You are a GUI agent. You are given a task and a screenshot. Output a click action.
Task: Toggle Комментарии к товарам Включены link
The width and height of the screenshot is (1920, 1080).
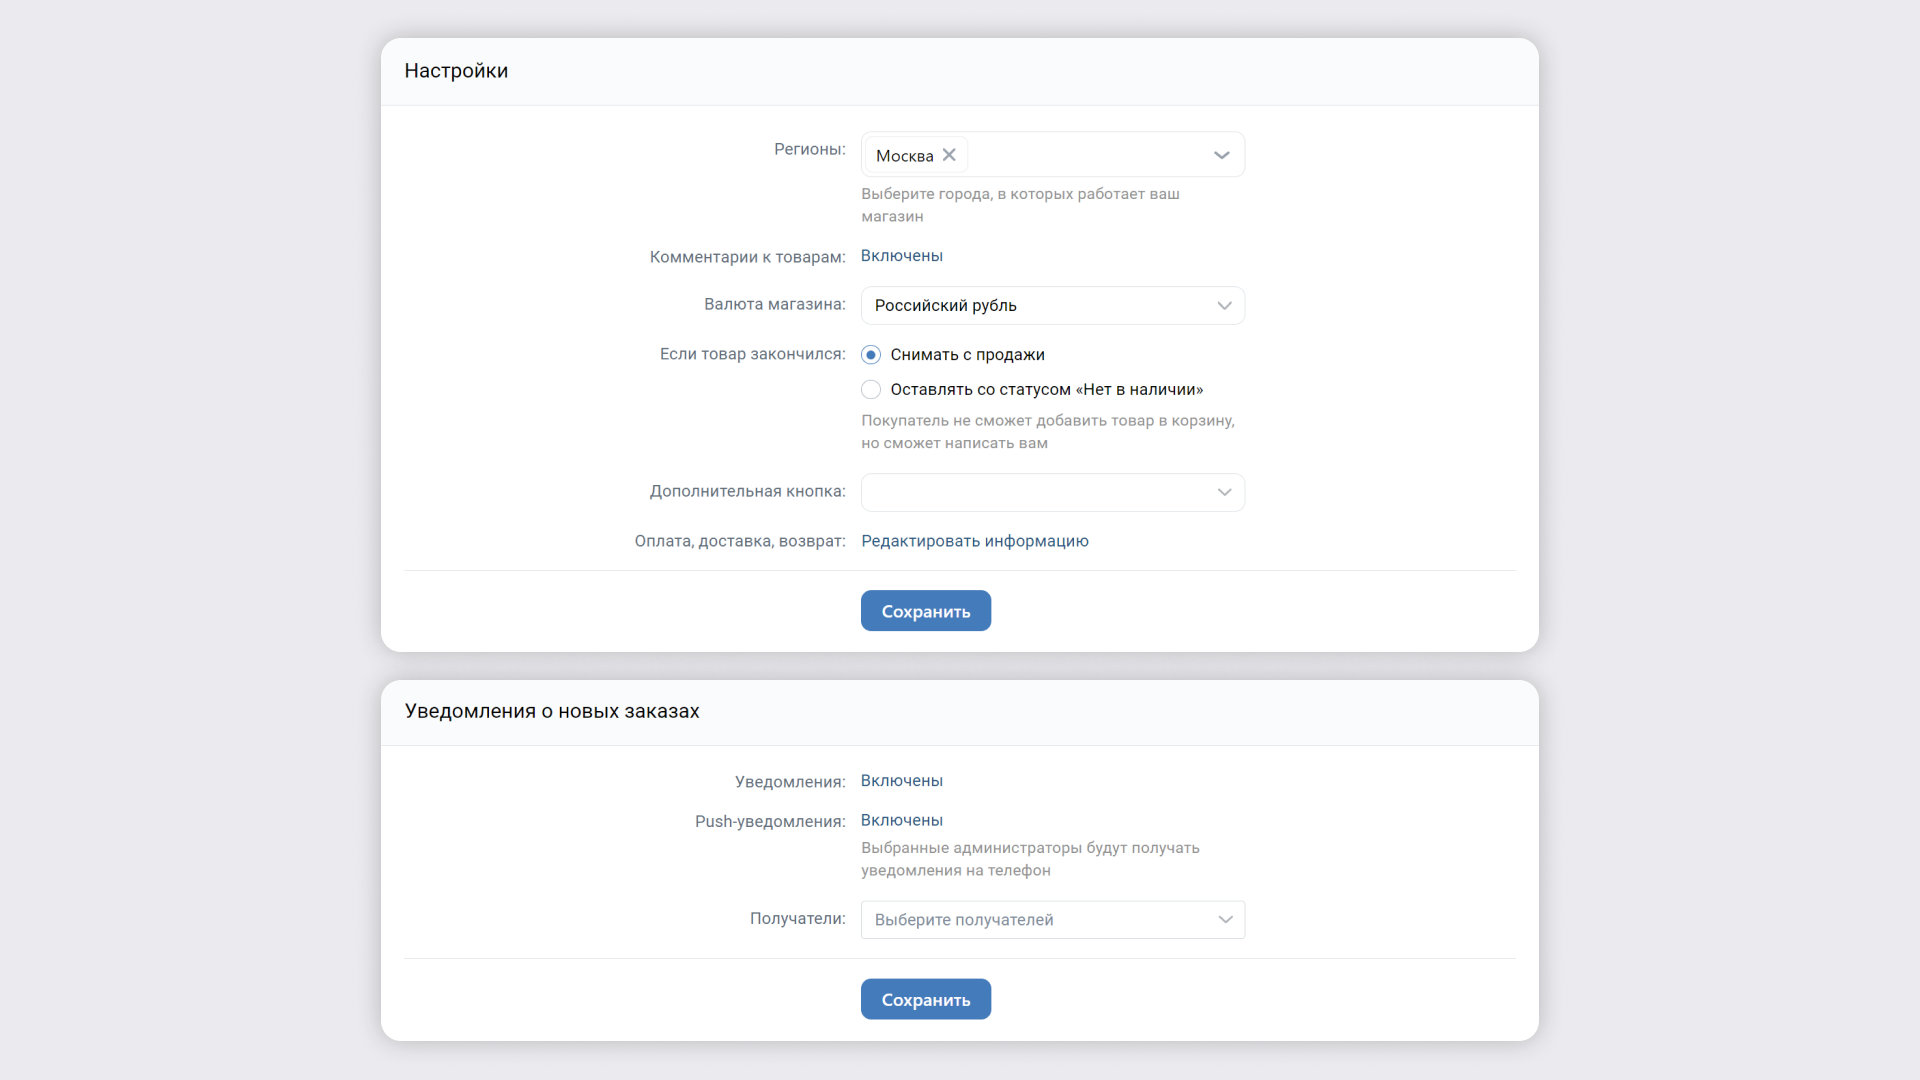[901, 256]
